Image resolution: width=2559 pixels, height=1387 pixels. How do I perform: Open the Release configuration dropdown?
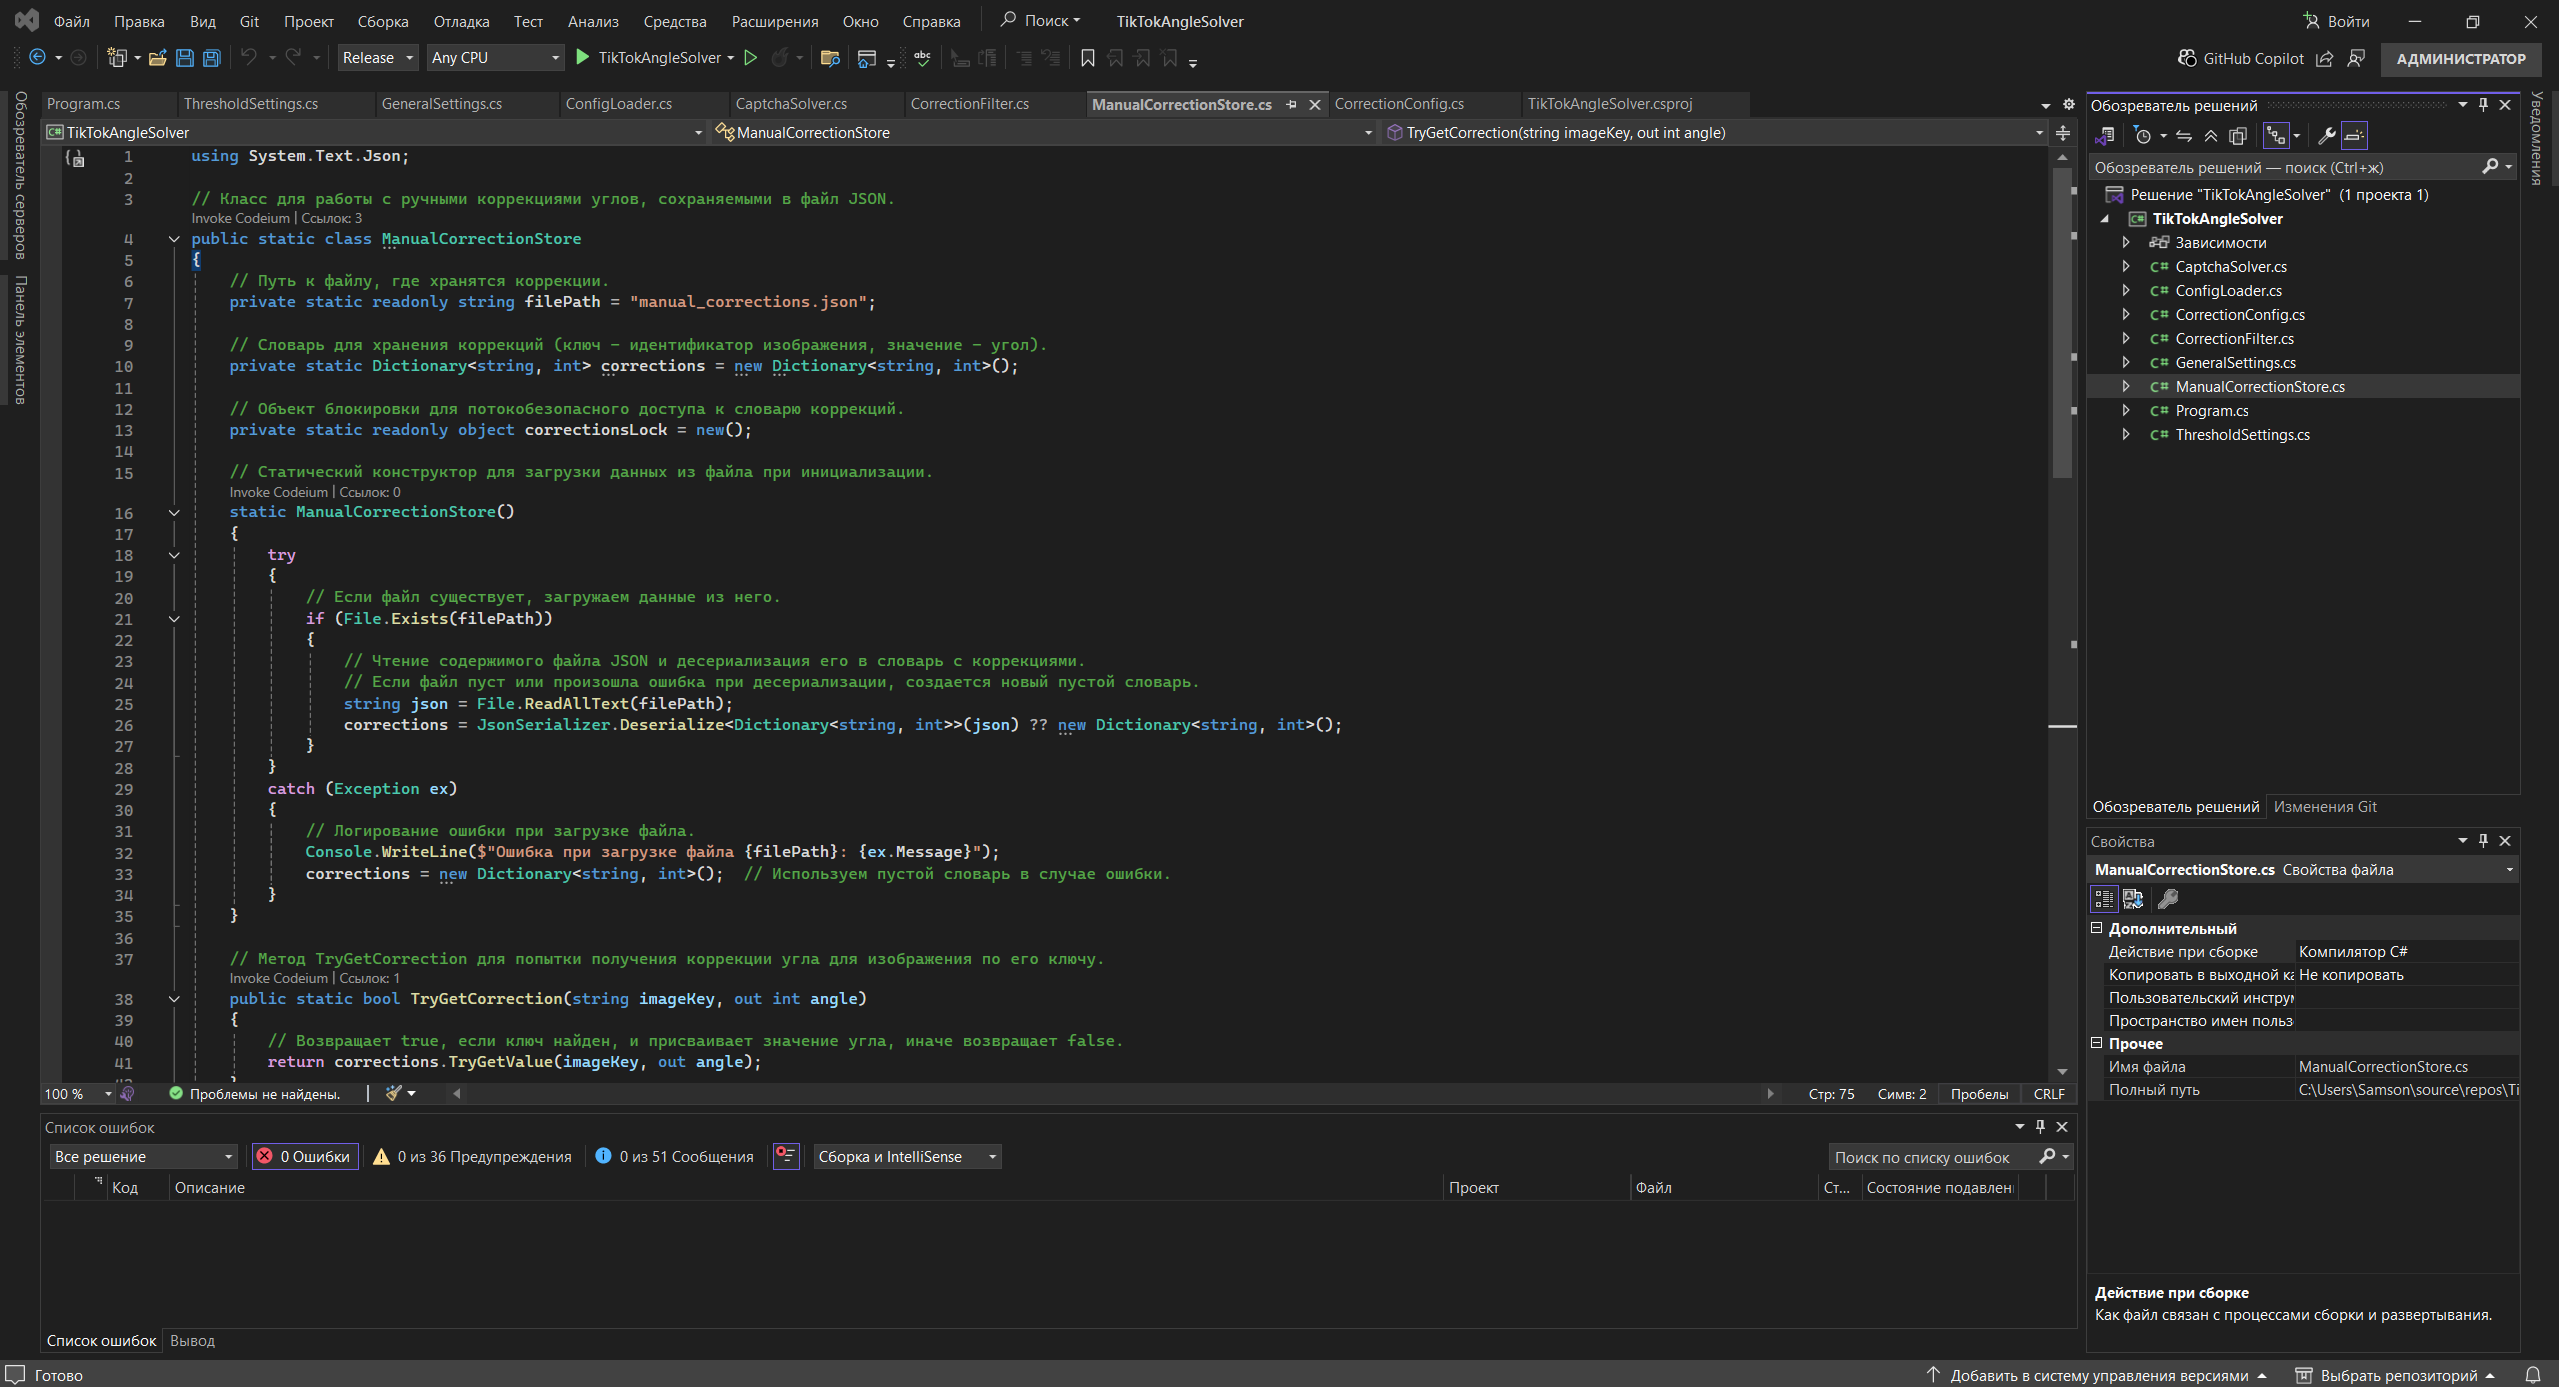(x=377, y=58)
